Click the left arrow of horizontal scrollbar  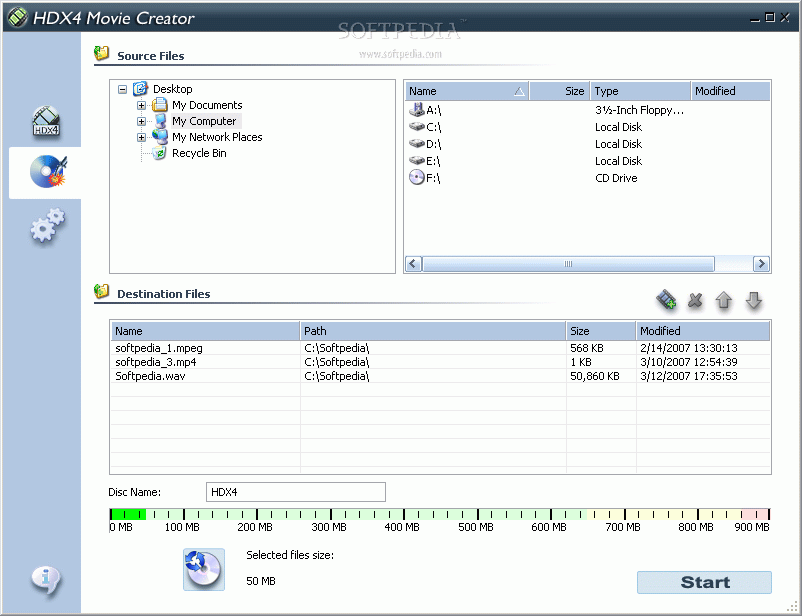point(413,264)
